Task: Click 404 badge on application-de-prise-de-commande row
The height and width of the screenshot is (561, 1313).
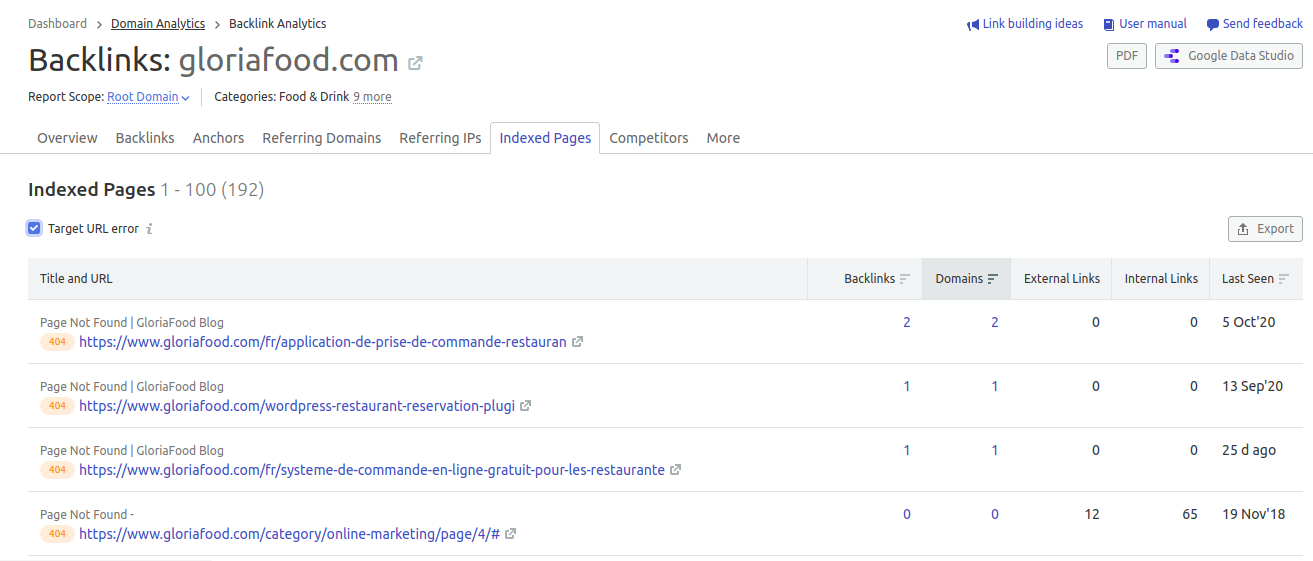Action: [57, 342]
